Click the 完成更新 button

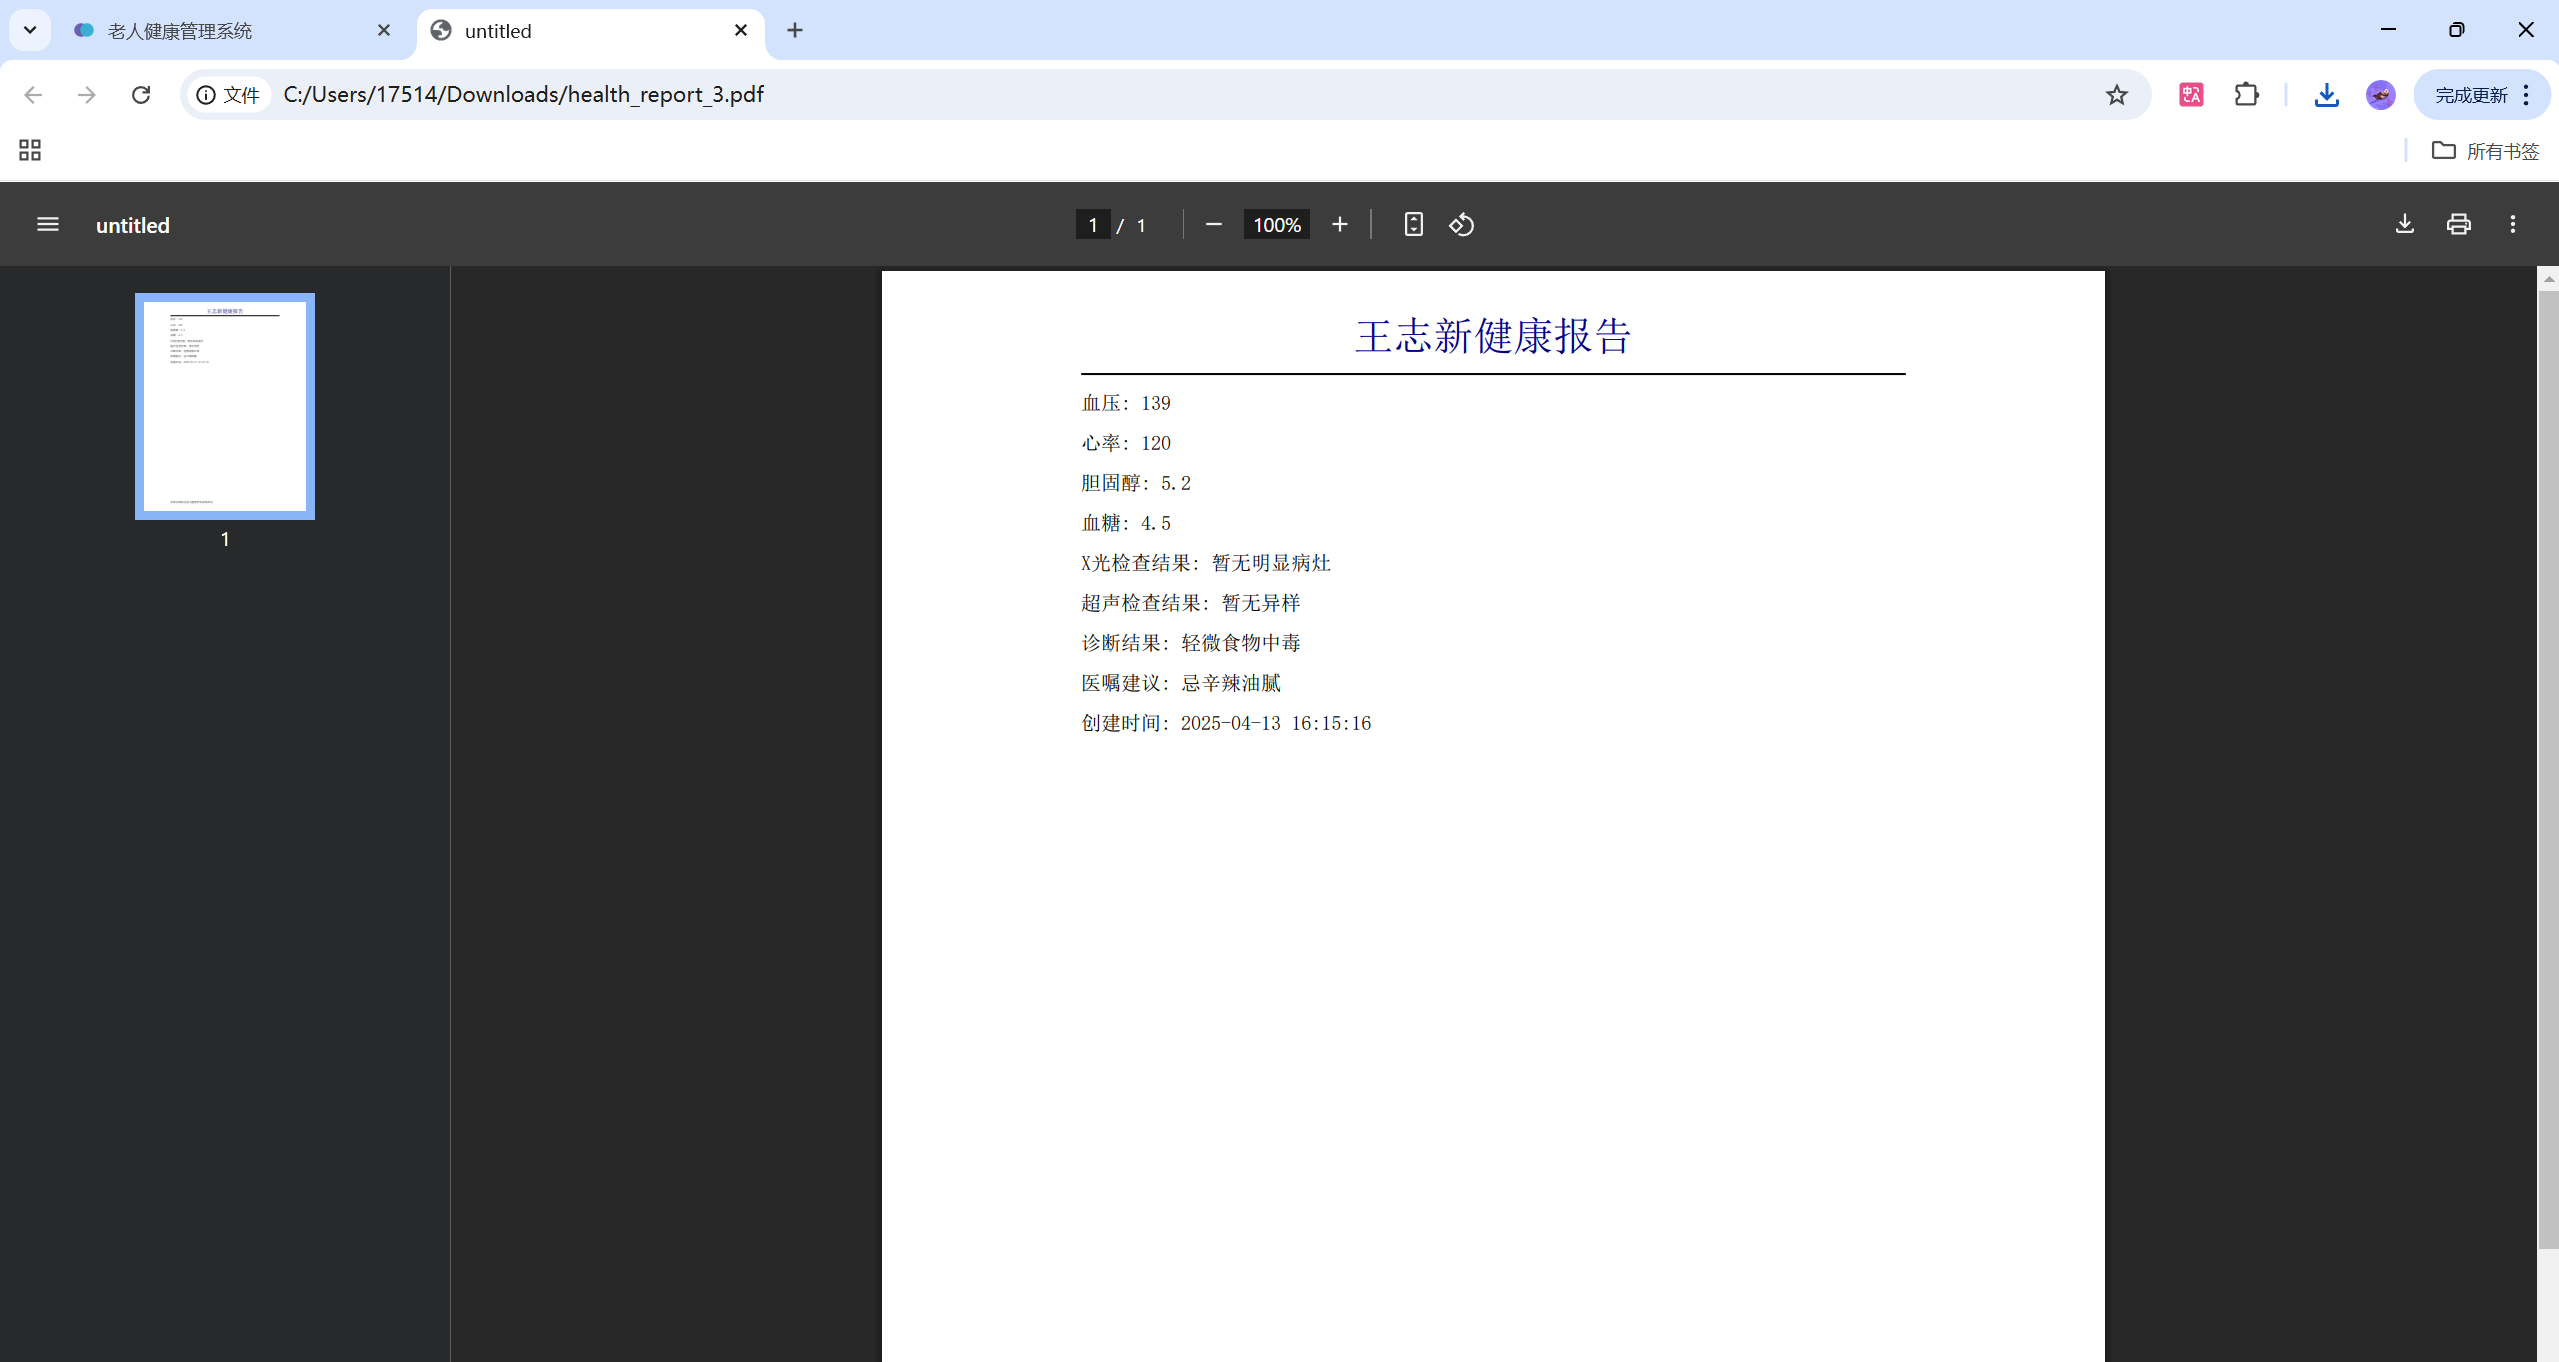(x=2470, y=95)
